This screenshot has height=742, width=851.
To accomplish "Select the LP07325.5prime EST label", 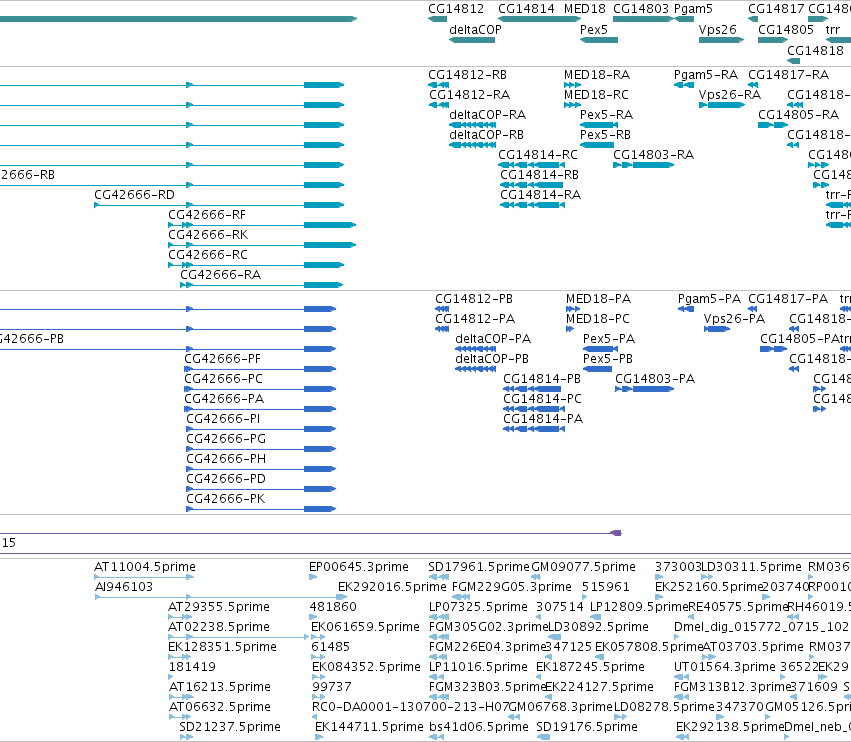I will coord(478,607).
